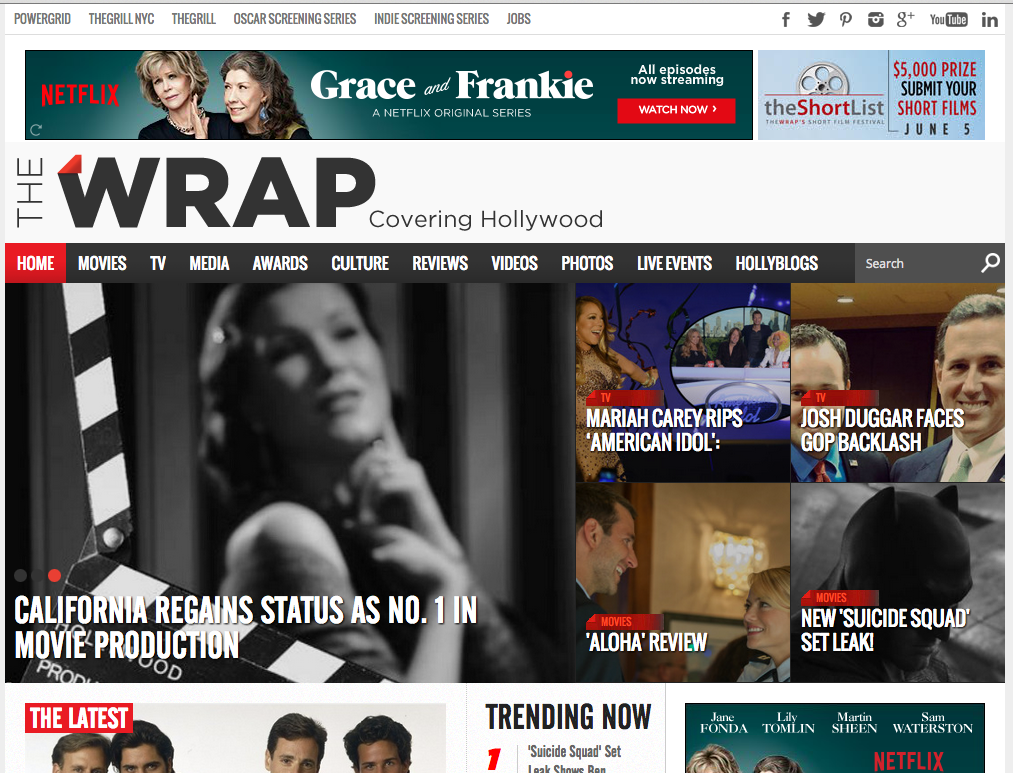Open the TV section in nav bar
1013x773 pixels.
click(x=158, y=263)
